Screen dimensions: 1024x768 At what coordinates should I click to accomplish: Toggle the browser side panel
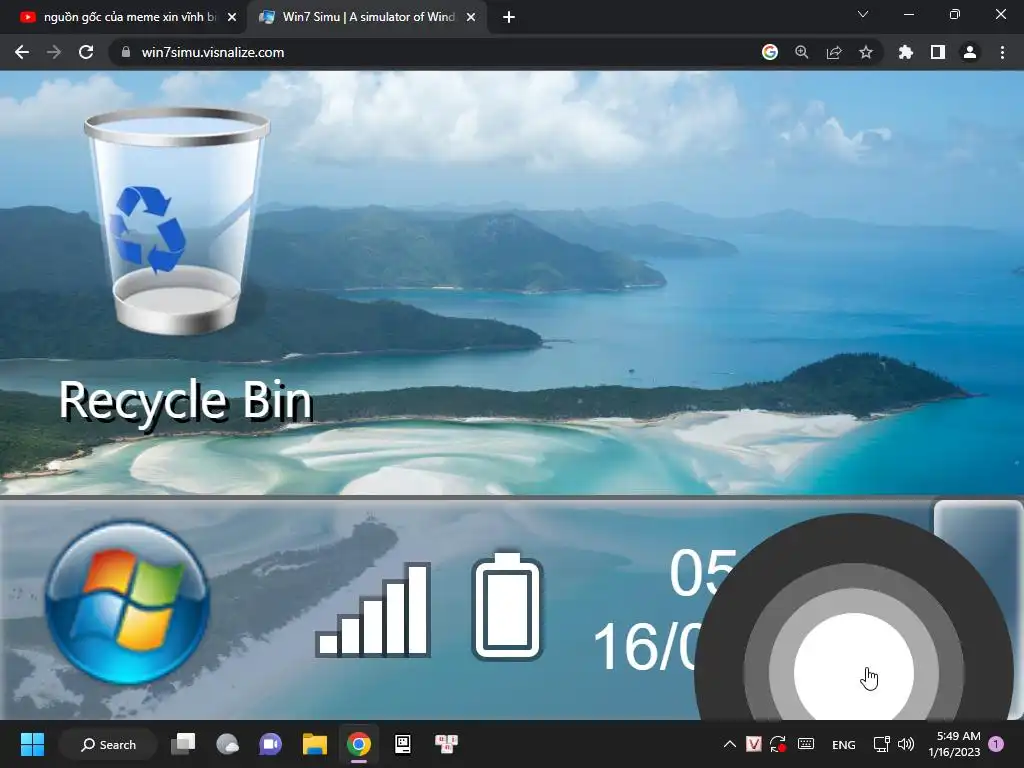click(x=938, y=52)
